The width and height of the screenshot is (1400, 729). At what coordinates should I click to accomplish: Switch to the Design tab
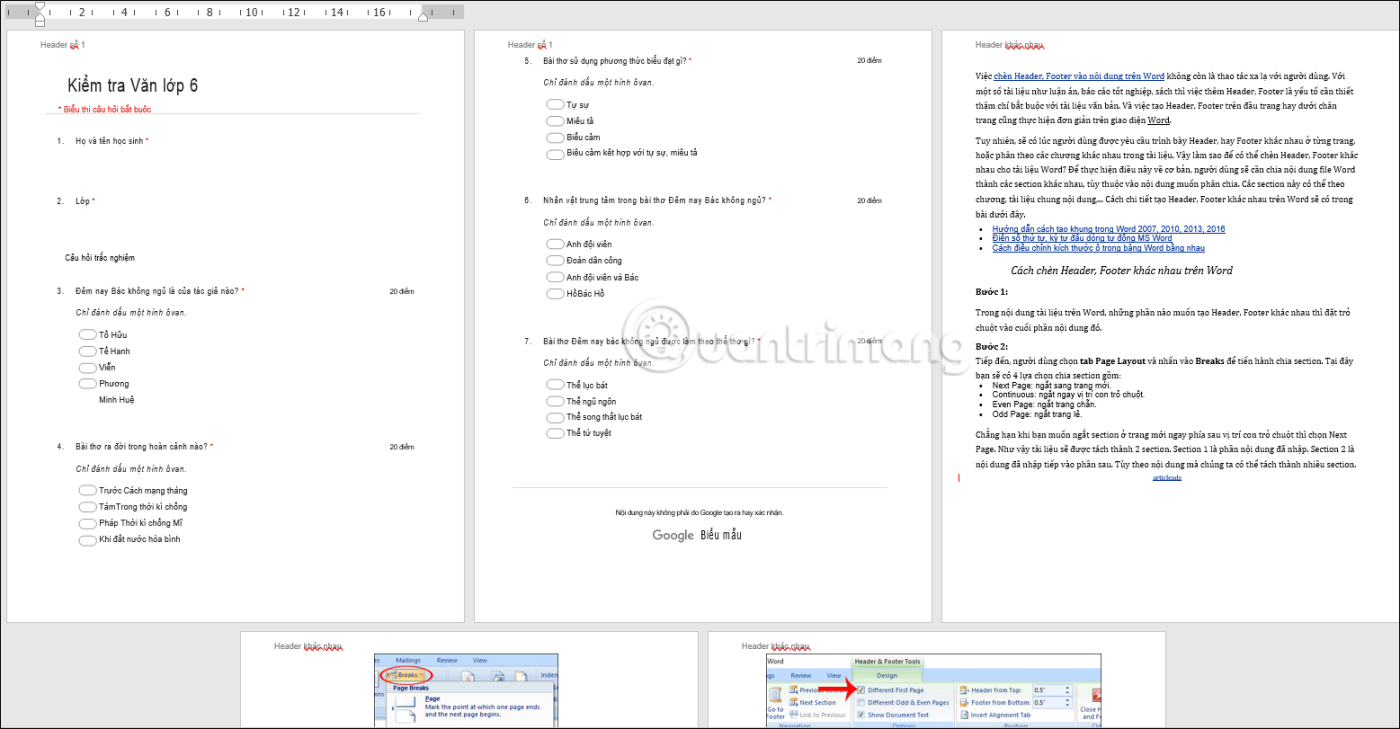pyautogui.click(x=886, y=675)
